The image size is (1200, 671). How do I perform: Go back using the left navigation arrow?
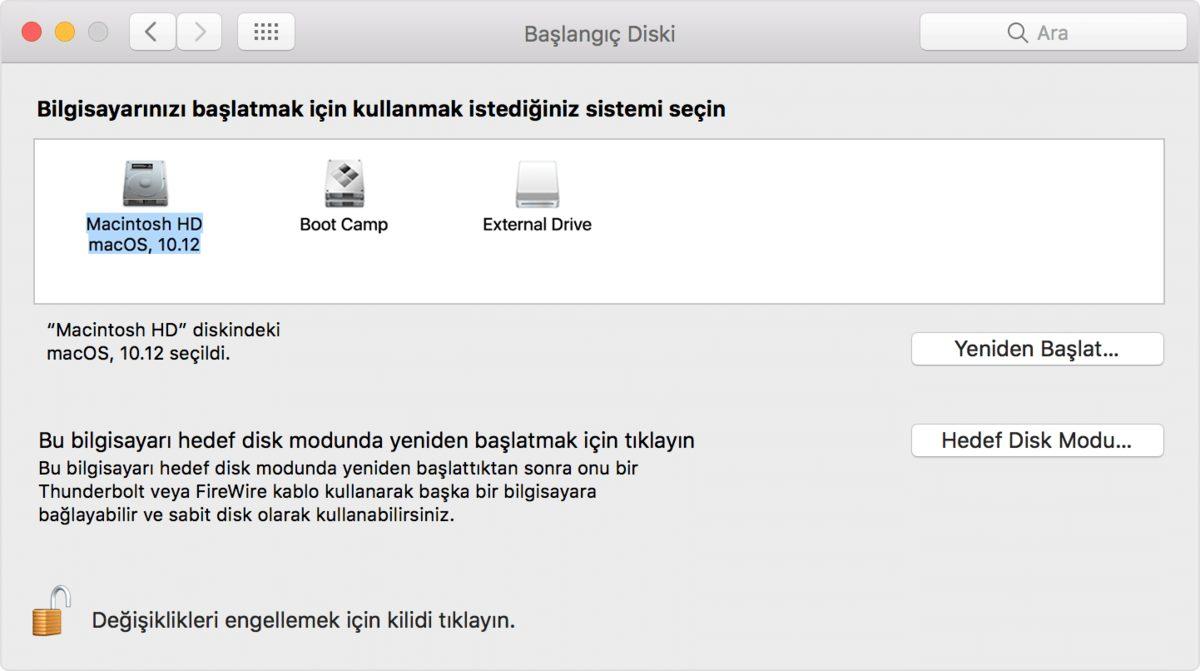[151, 31]
